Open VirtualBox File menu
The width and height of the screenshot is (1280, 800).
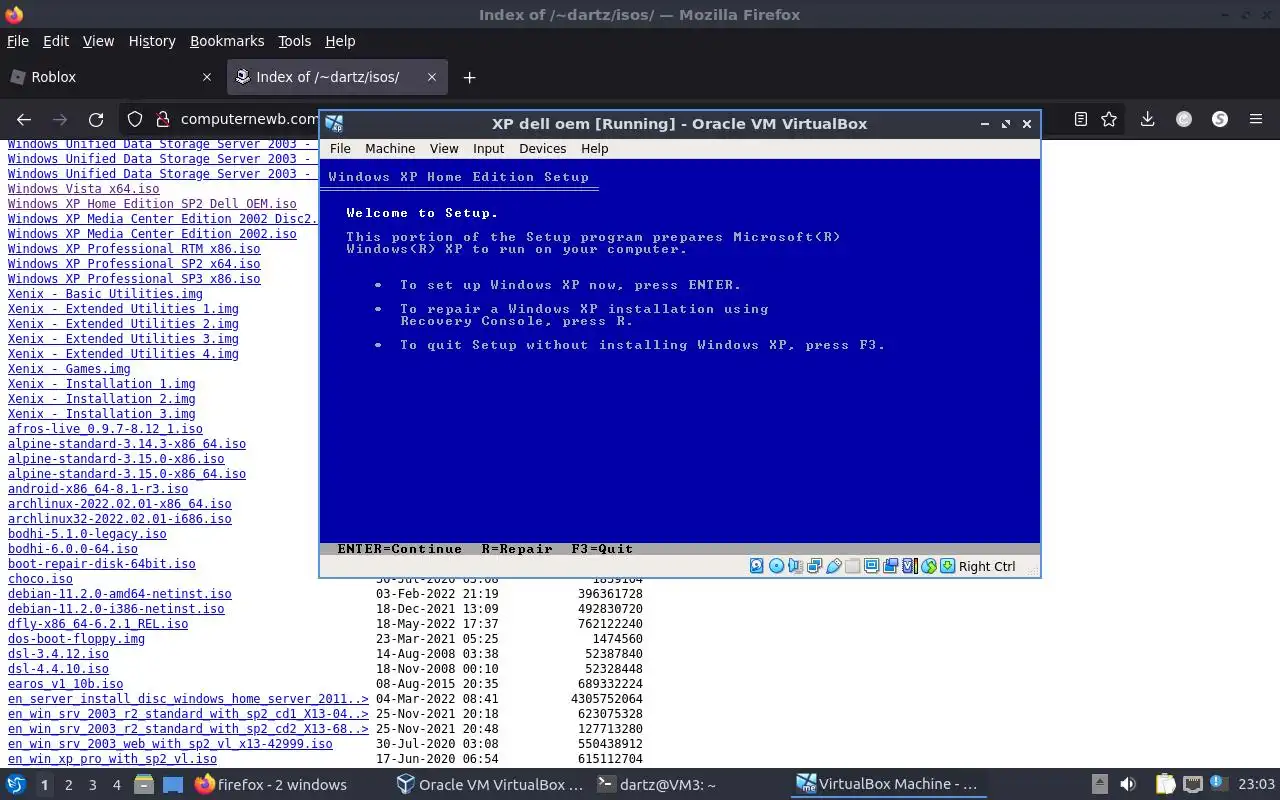340,148
